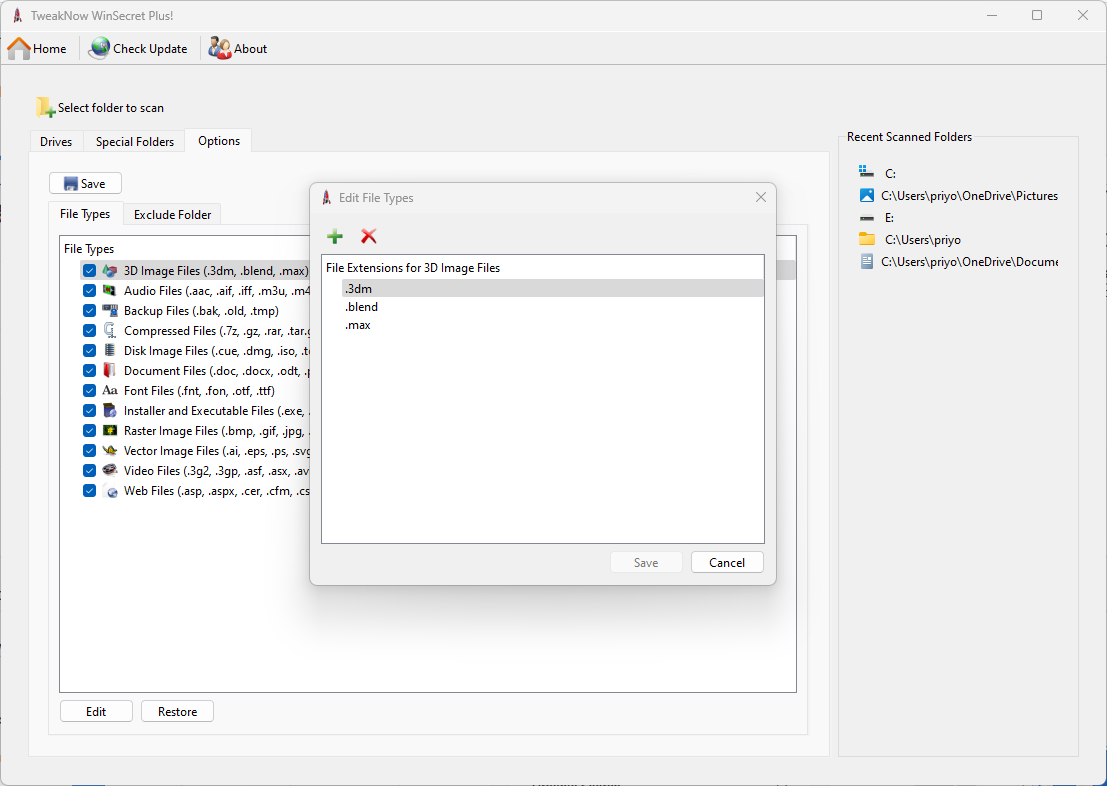Image resolution: width=1107 pixels, height=786 pixels.
Task: Open the Special Folders tab
Action: 135,141
